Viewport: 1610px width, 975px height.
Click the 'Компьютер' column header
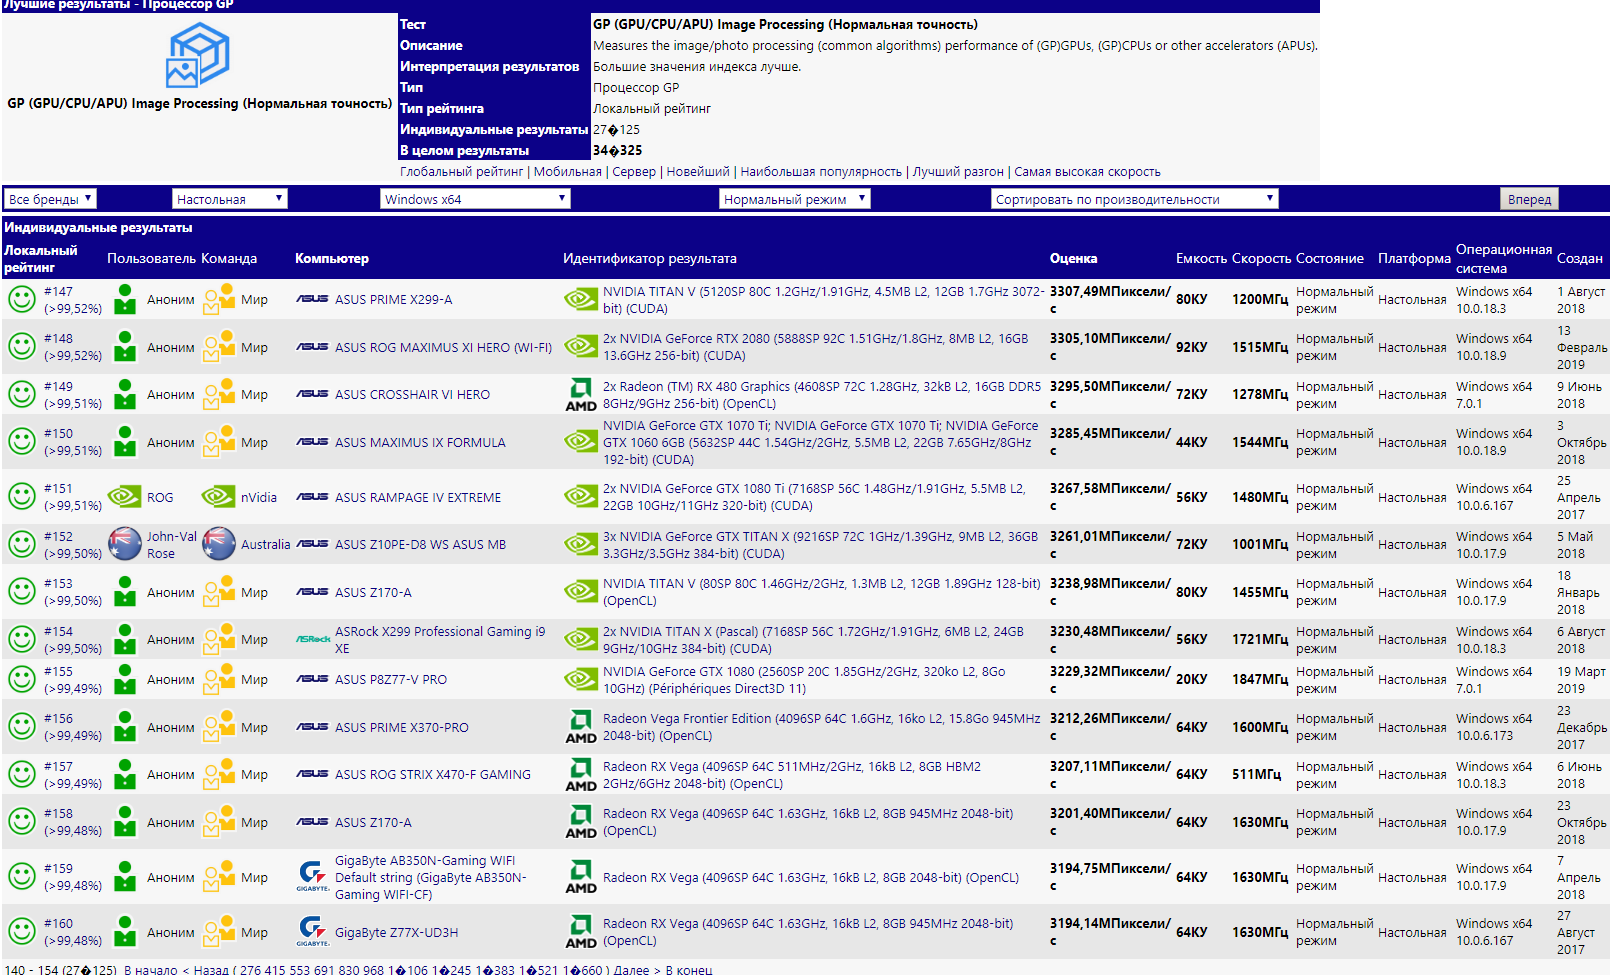coord(332,258)
